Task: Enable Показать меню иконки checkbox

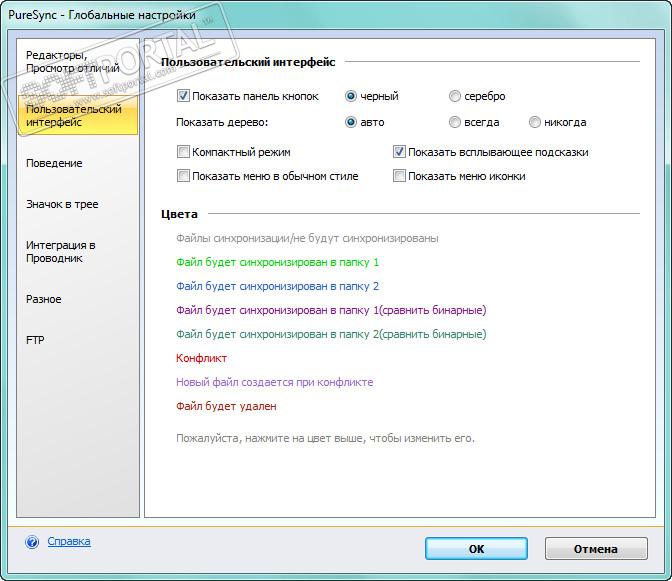Action: pos(399,176)
